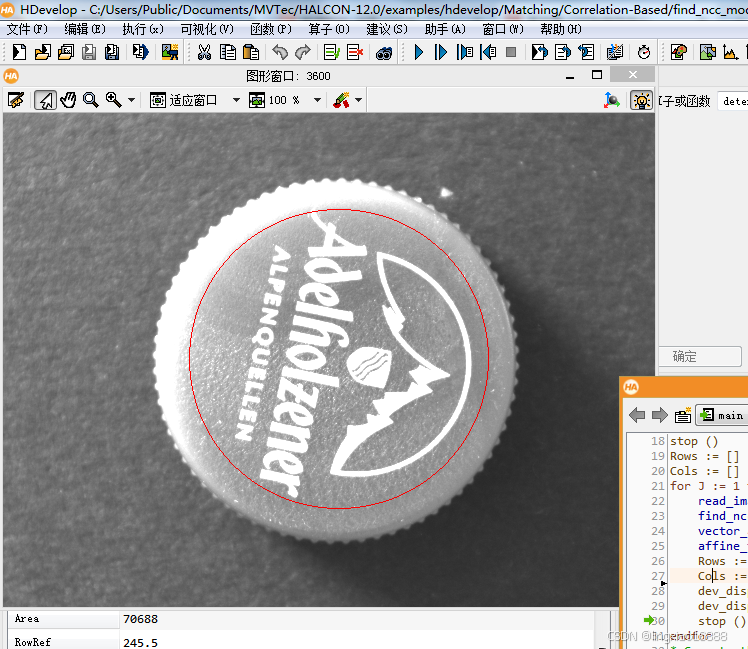
Task: Open the 函数(P) menu
Action: coord(271,29)
